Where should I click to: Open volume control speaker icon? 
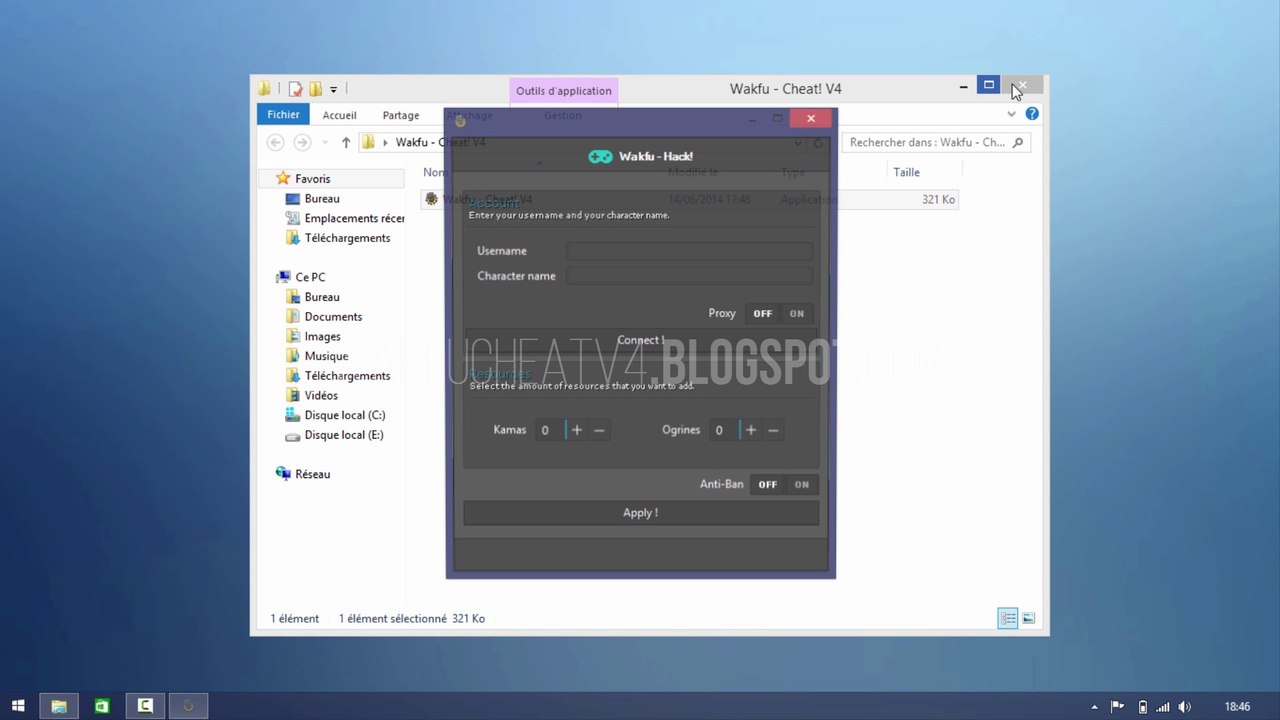coord(1186,707)
